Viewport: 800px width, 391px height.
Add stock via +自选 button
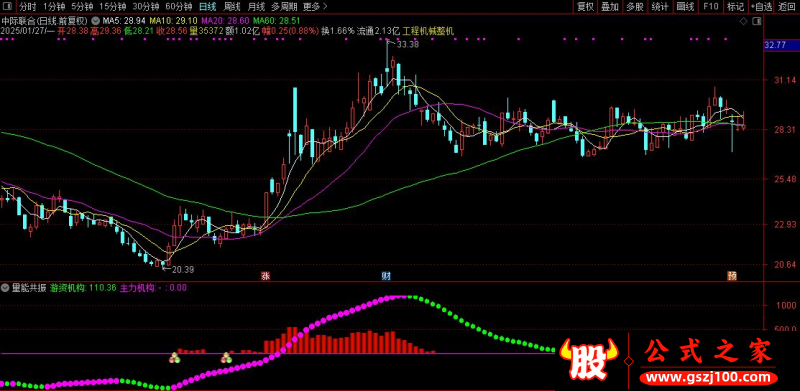[x=761, y=7]
